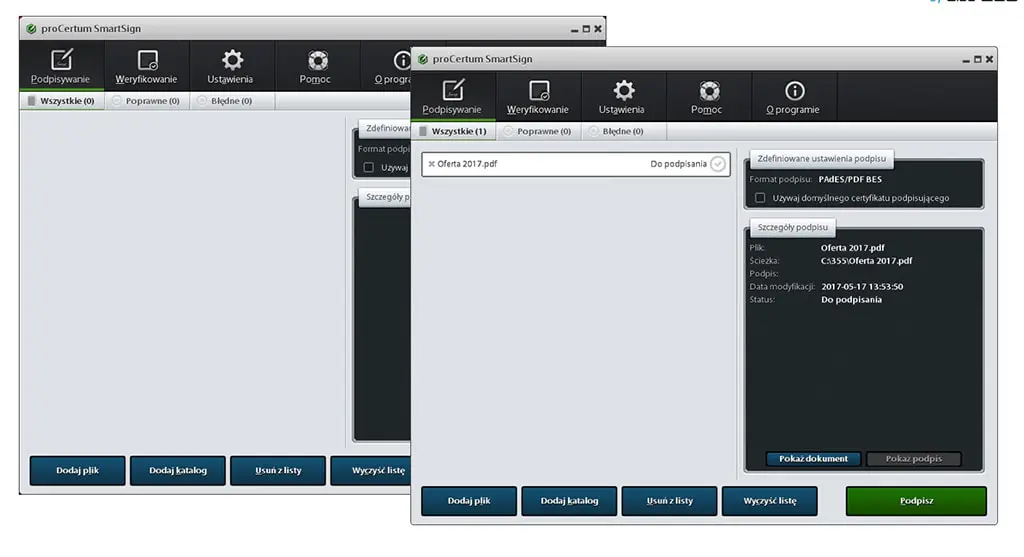Open O programie info in front window
This screenshot has width=1024, height=557.
click(793, 96)
